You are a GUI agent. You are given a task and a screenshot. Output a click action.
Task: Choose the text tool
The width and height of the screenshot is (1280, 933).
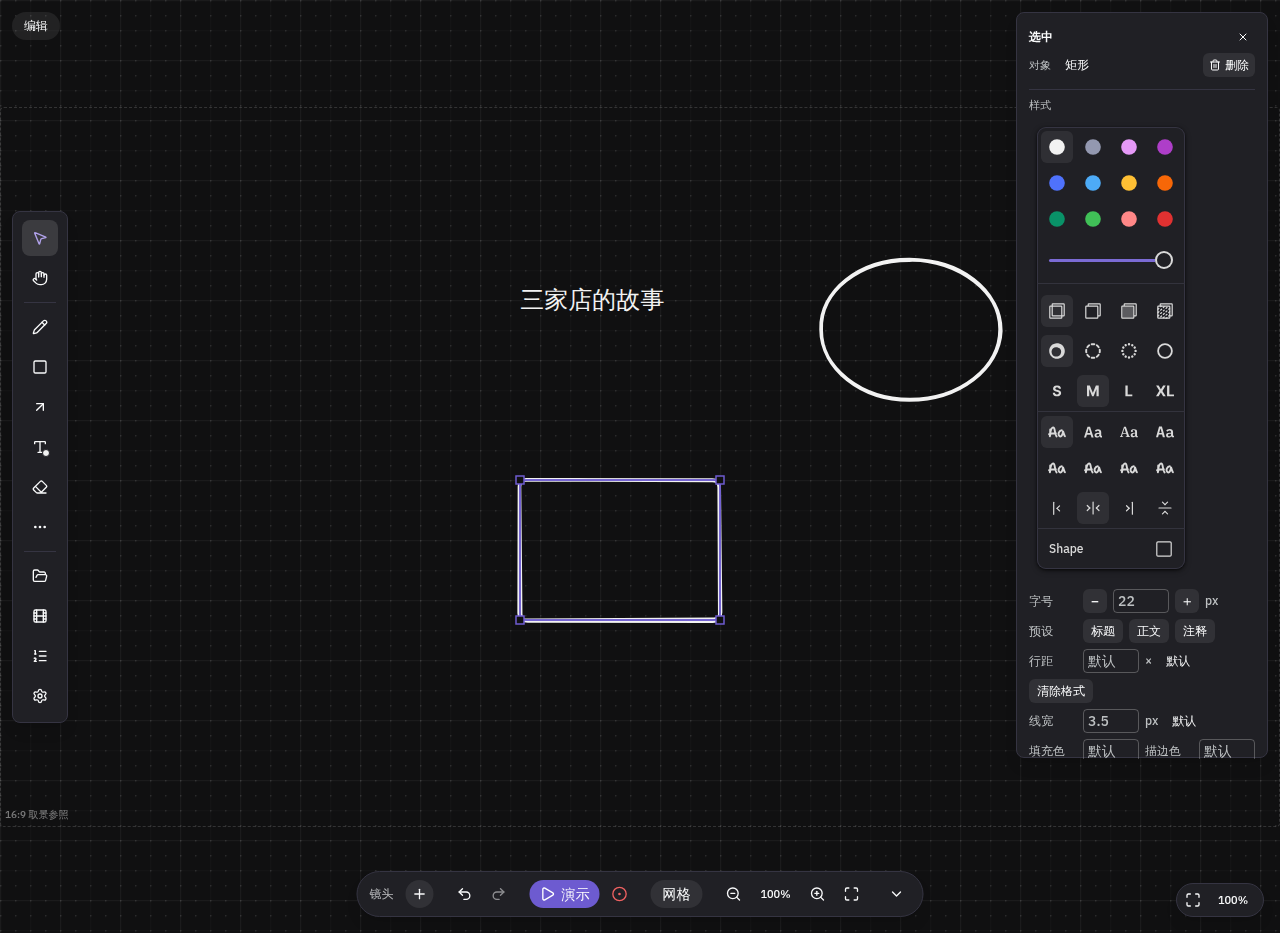[40, 447]
